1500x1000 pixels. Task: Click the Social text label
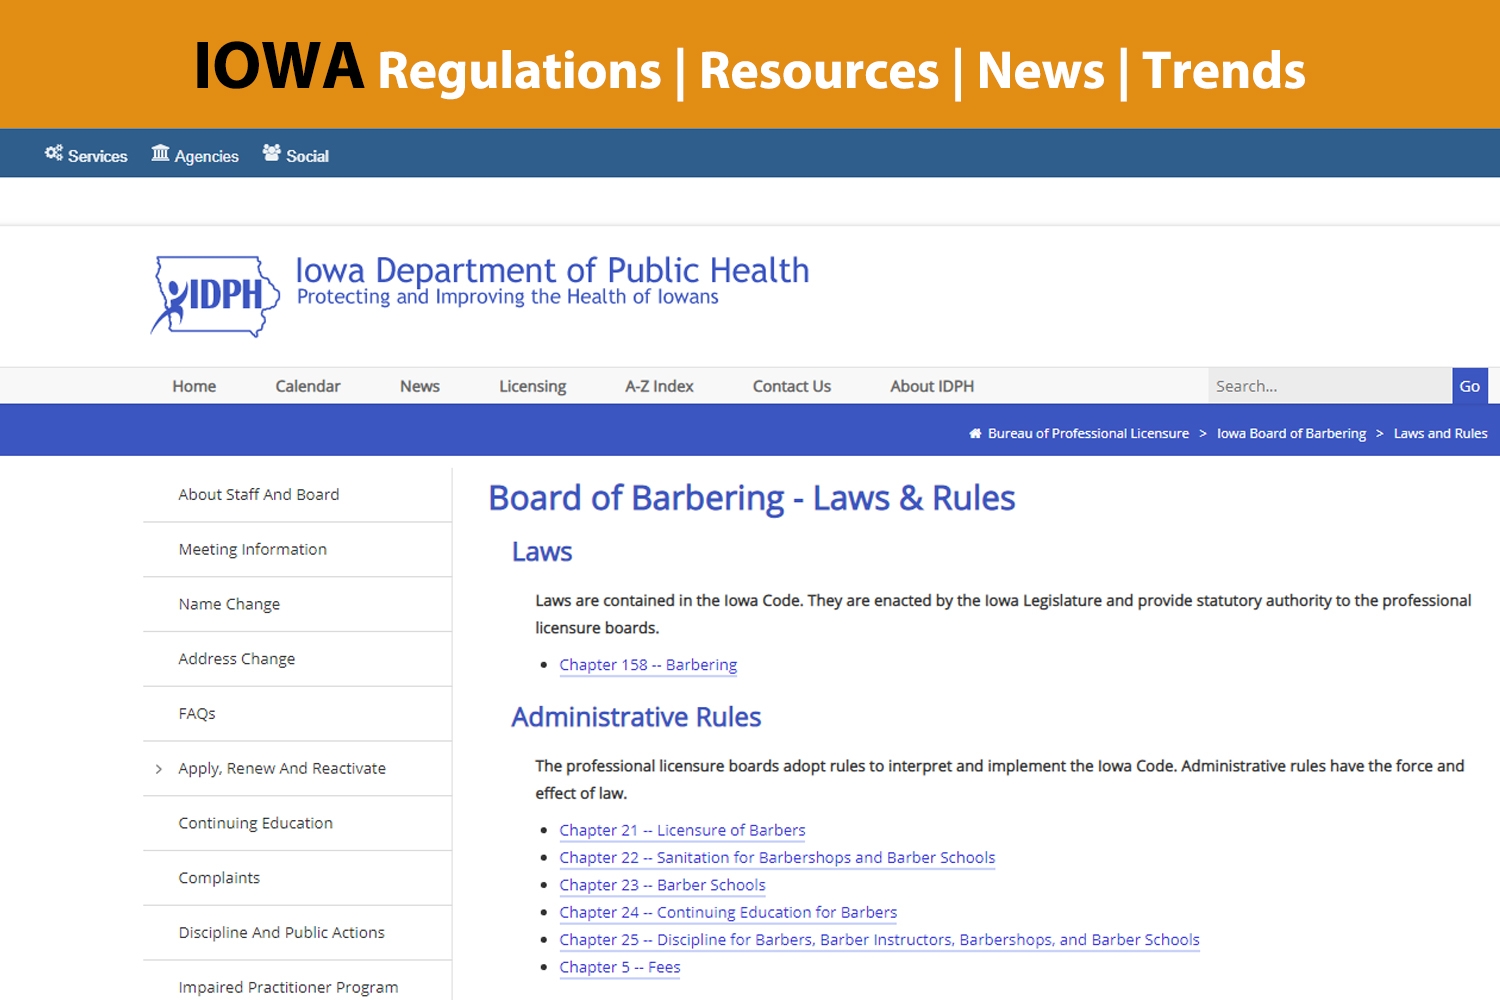[x=307, y=156]
